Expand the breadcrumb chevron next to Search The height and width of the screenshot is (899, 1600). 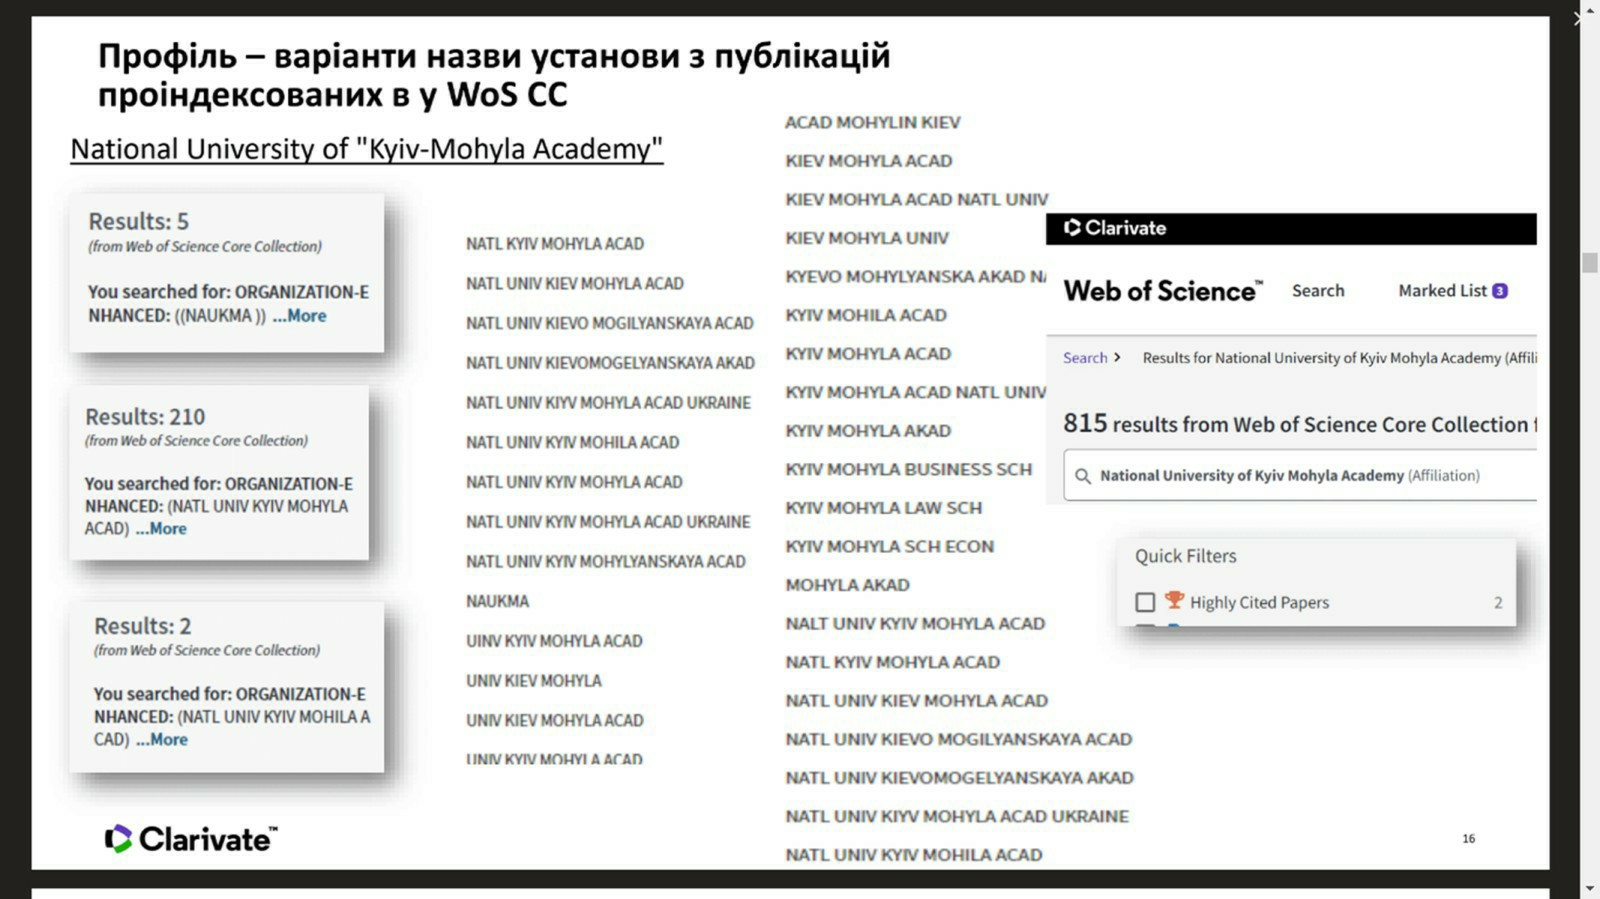[x=1117, y=357]
